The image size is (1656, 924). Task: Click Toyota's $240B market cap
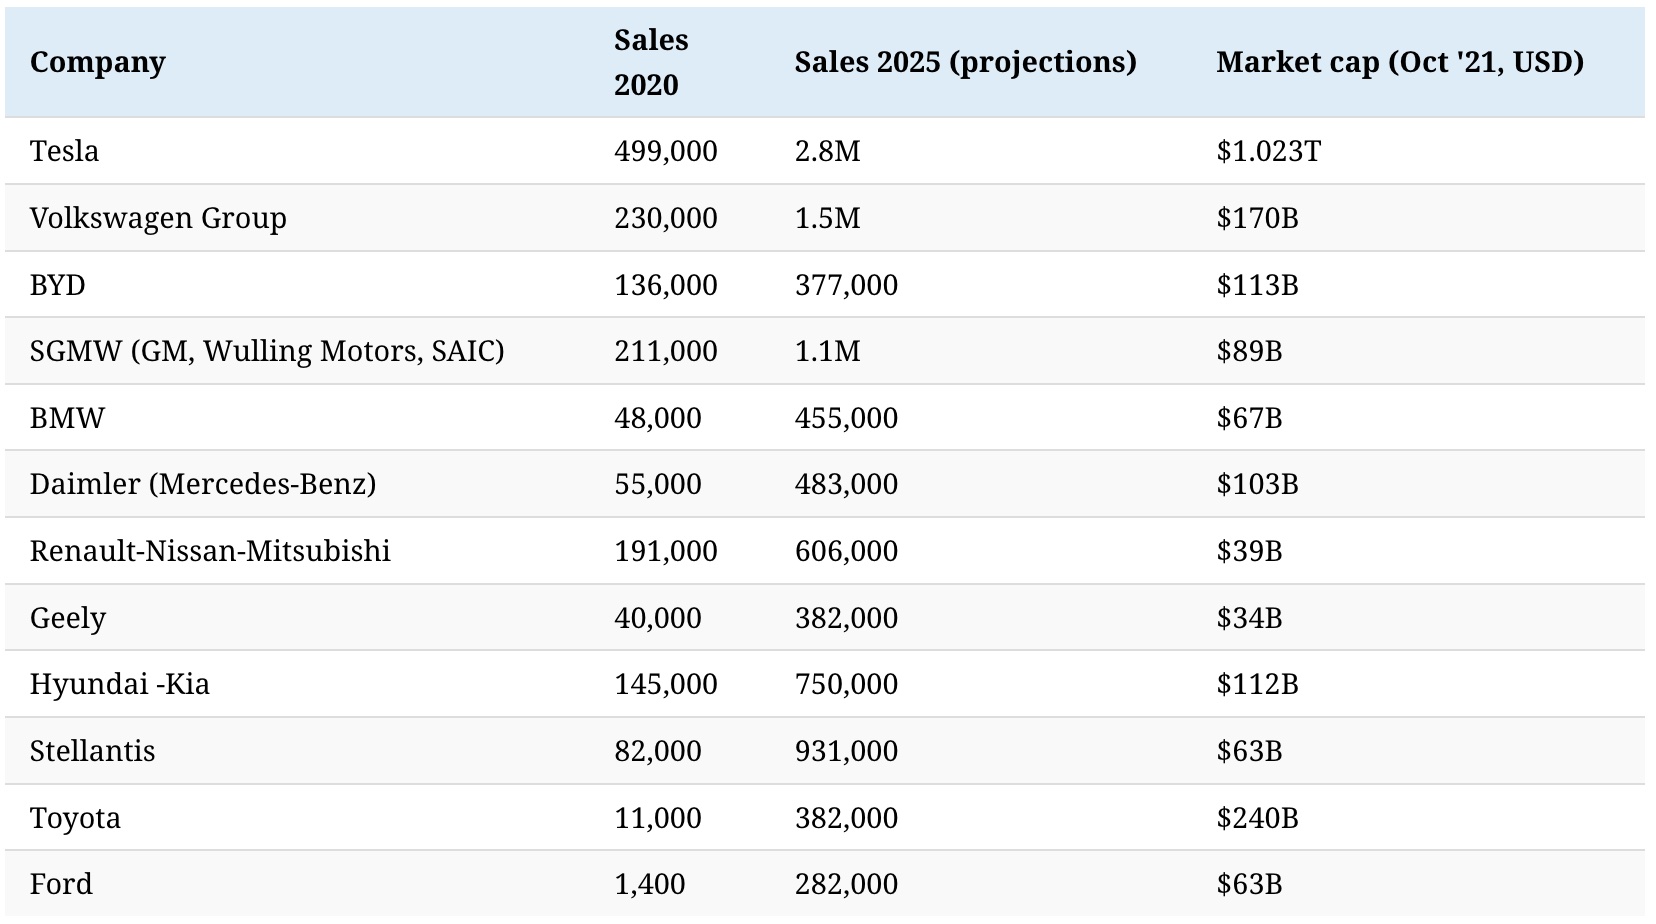[x=1257, y=818]
